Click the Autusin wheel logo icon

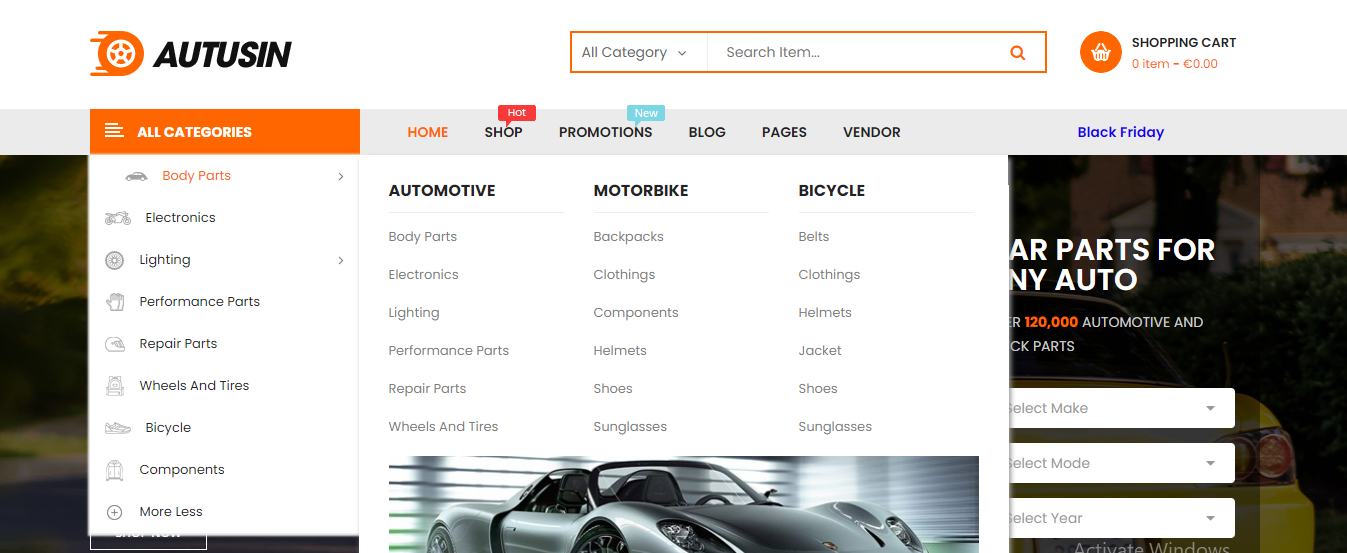117,53
